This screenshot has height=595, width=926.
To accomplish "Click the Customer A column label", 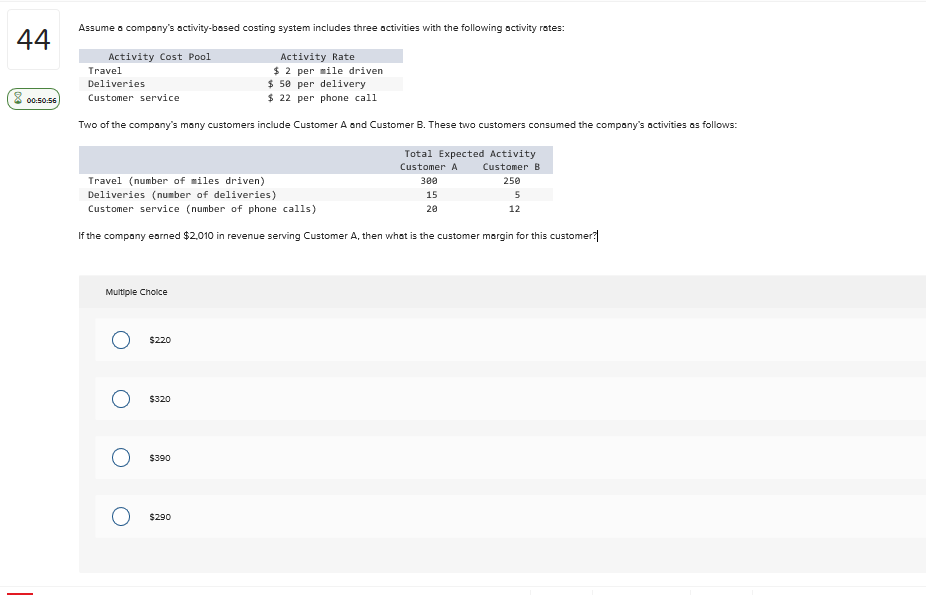I will tap(428, 166).
